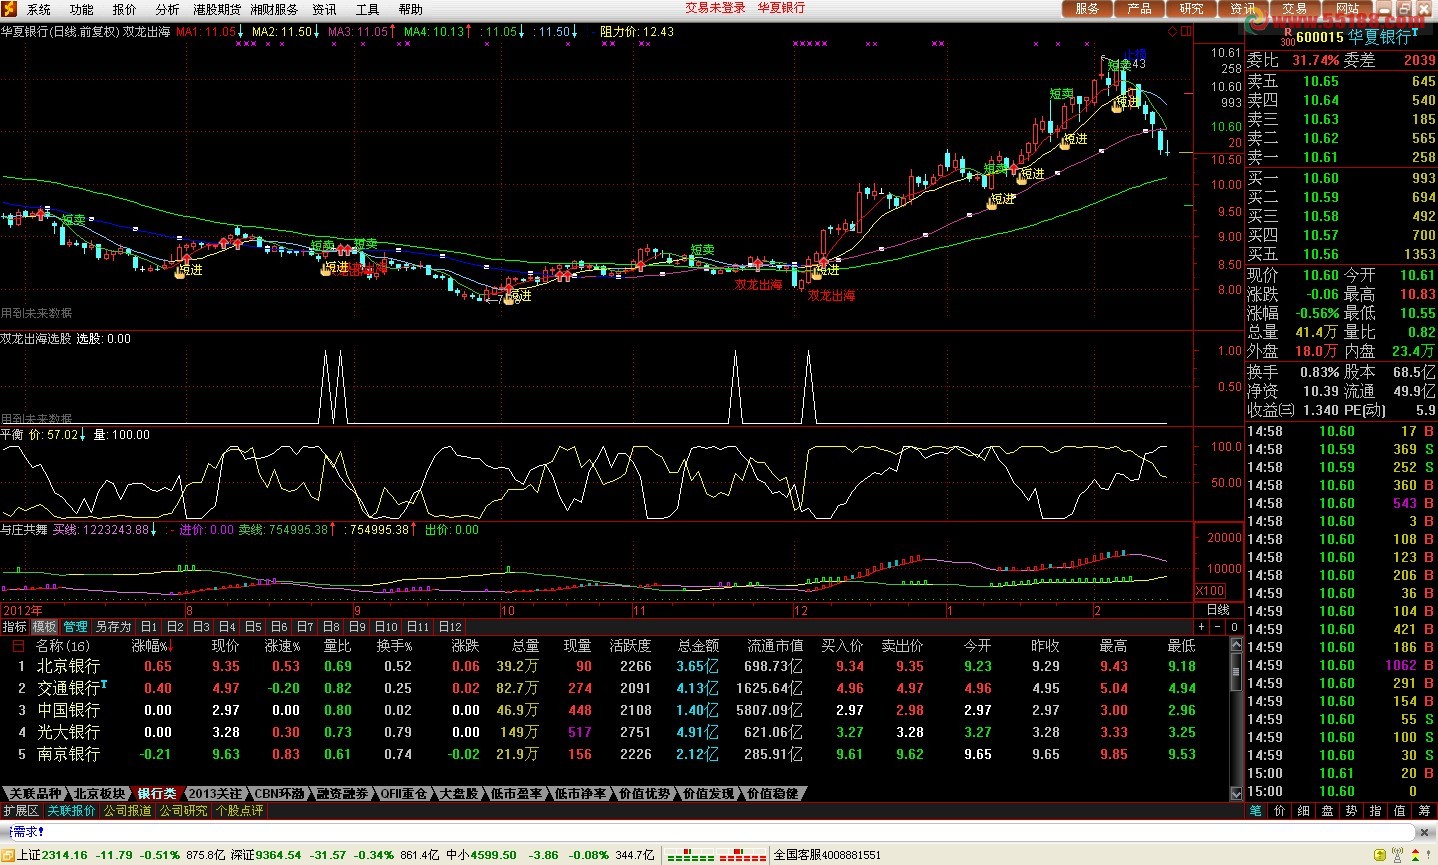
Task: Click the green arrow tray icon in the status bar
Action: click(1382, 856)
